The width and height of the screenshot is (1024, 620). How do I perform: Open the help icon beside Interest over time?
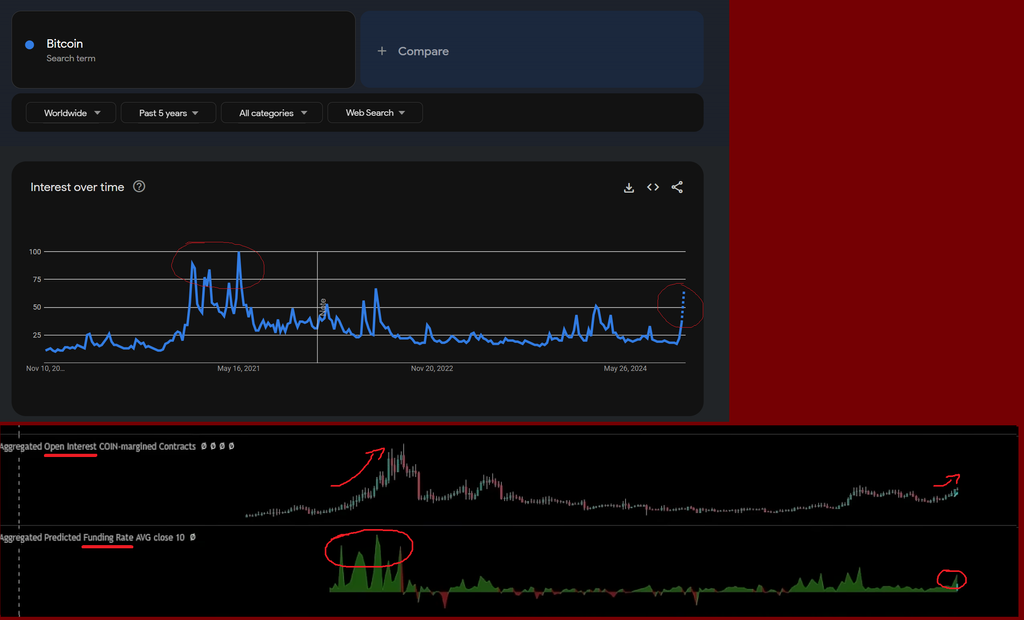[139, 187]
